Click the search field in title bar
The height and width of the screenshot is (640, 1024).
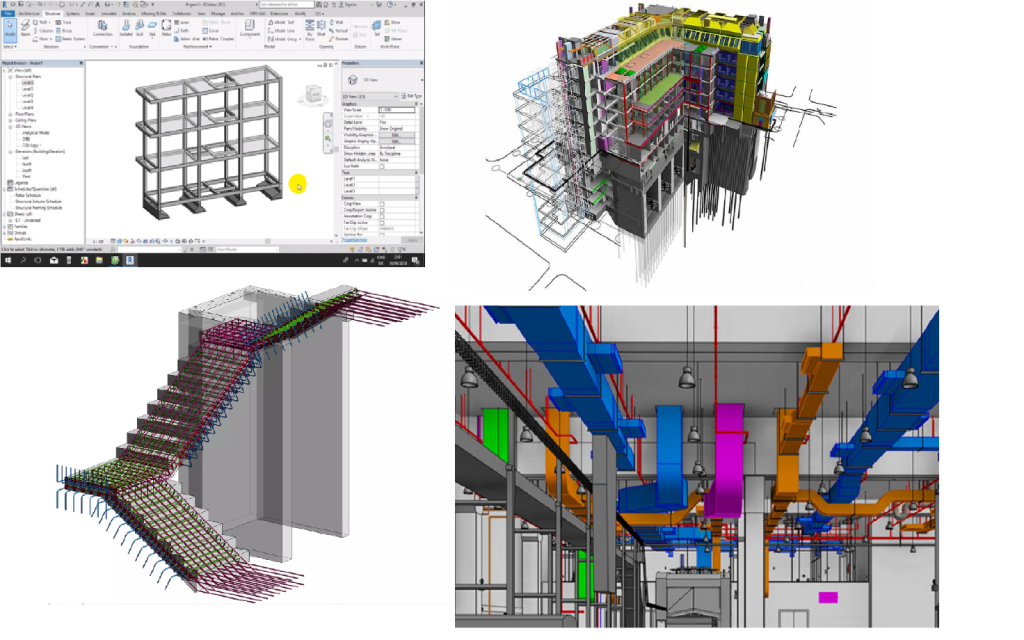point(287,5)
